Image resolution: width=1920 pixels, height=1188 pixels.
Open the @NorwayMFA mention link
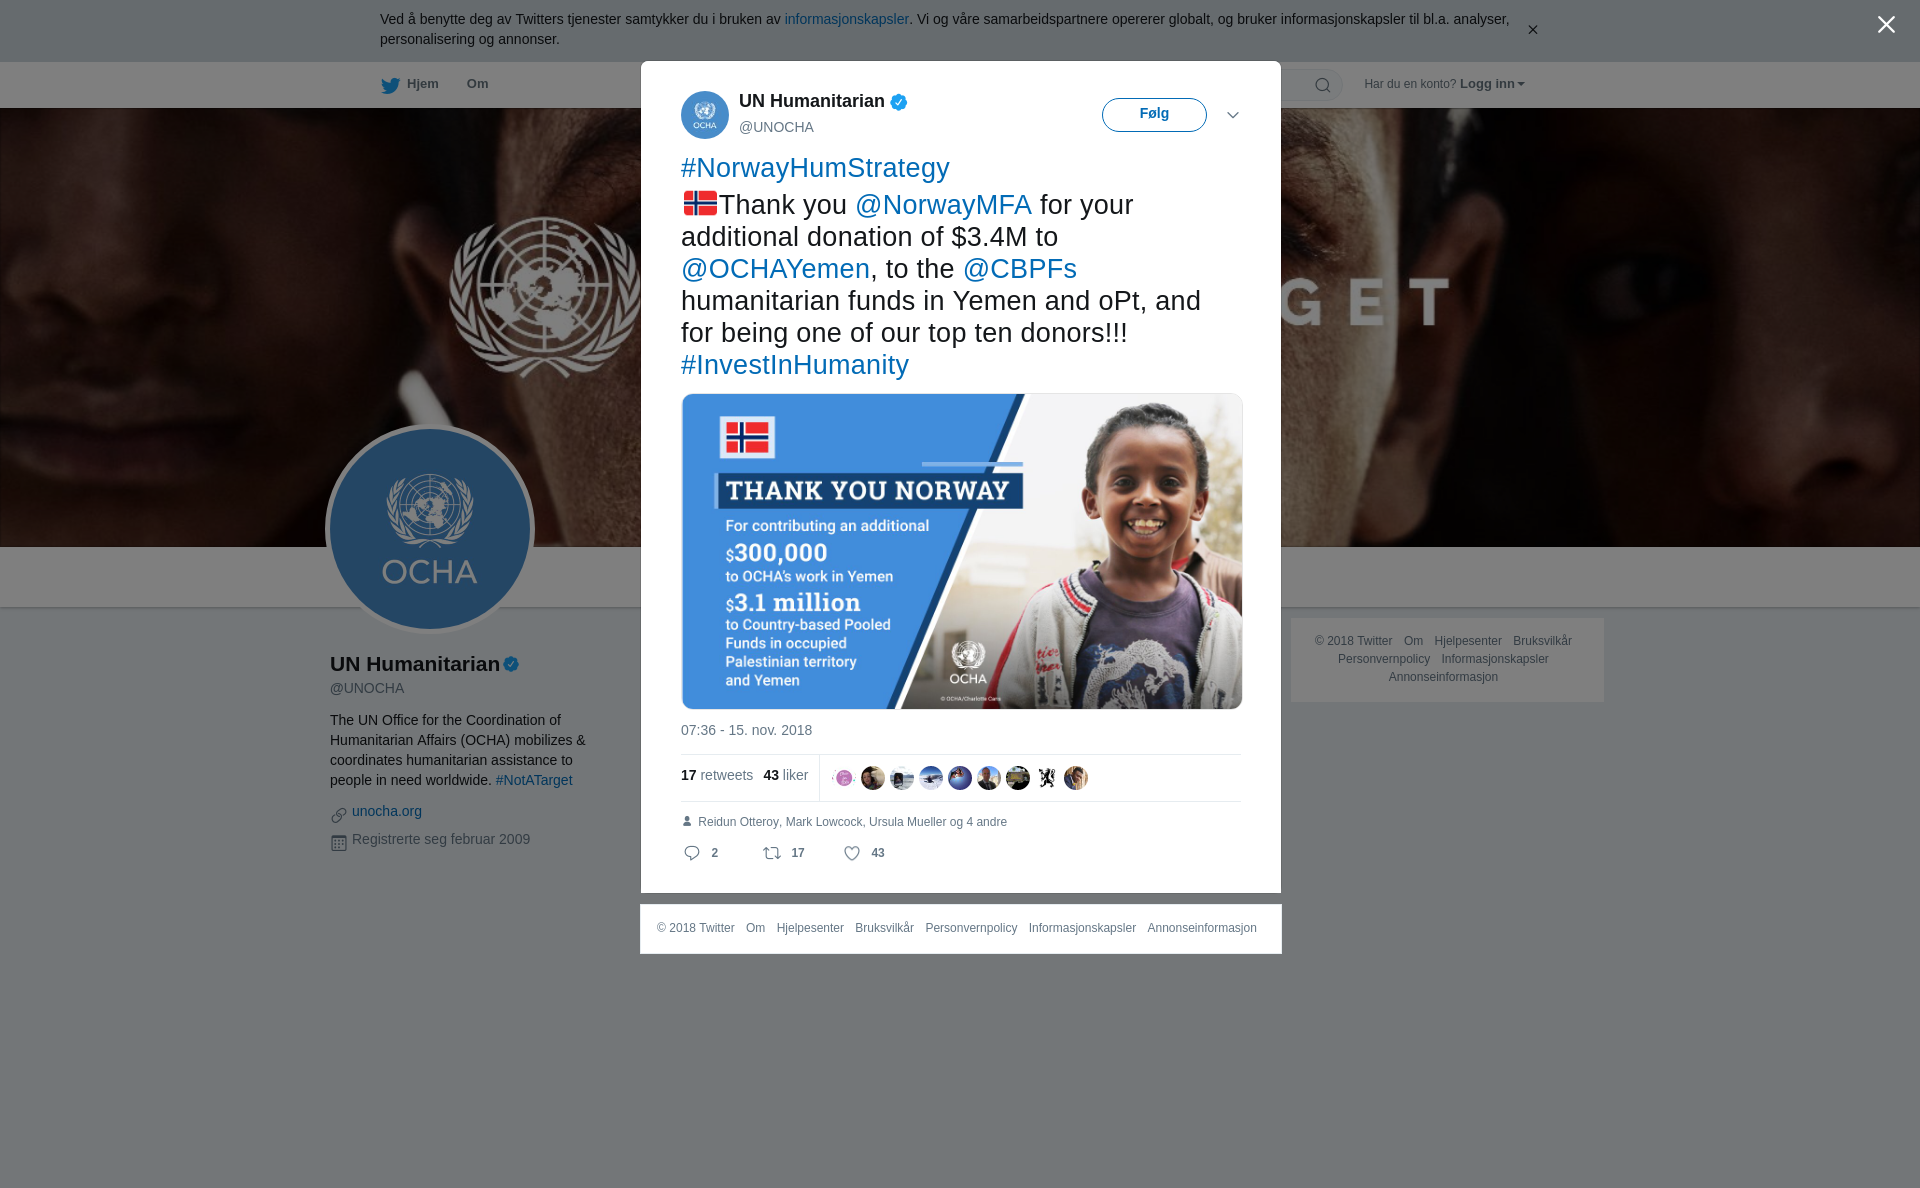(943, 205)
